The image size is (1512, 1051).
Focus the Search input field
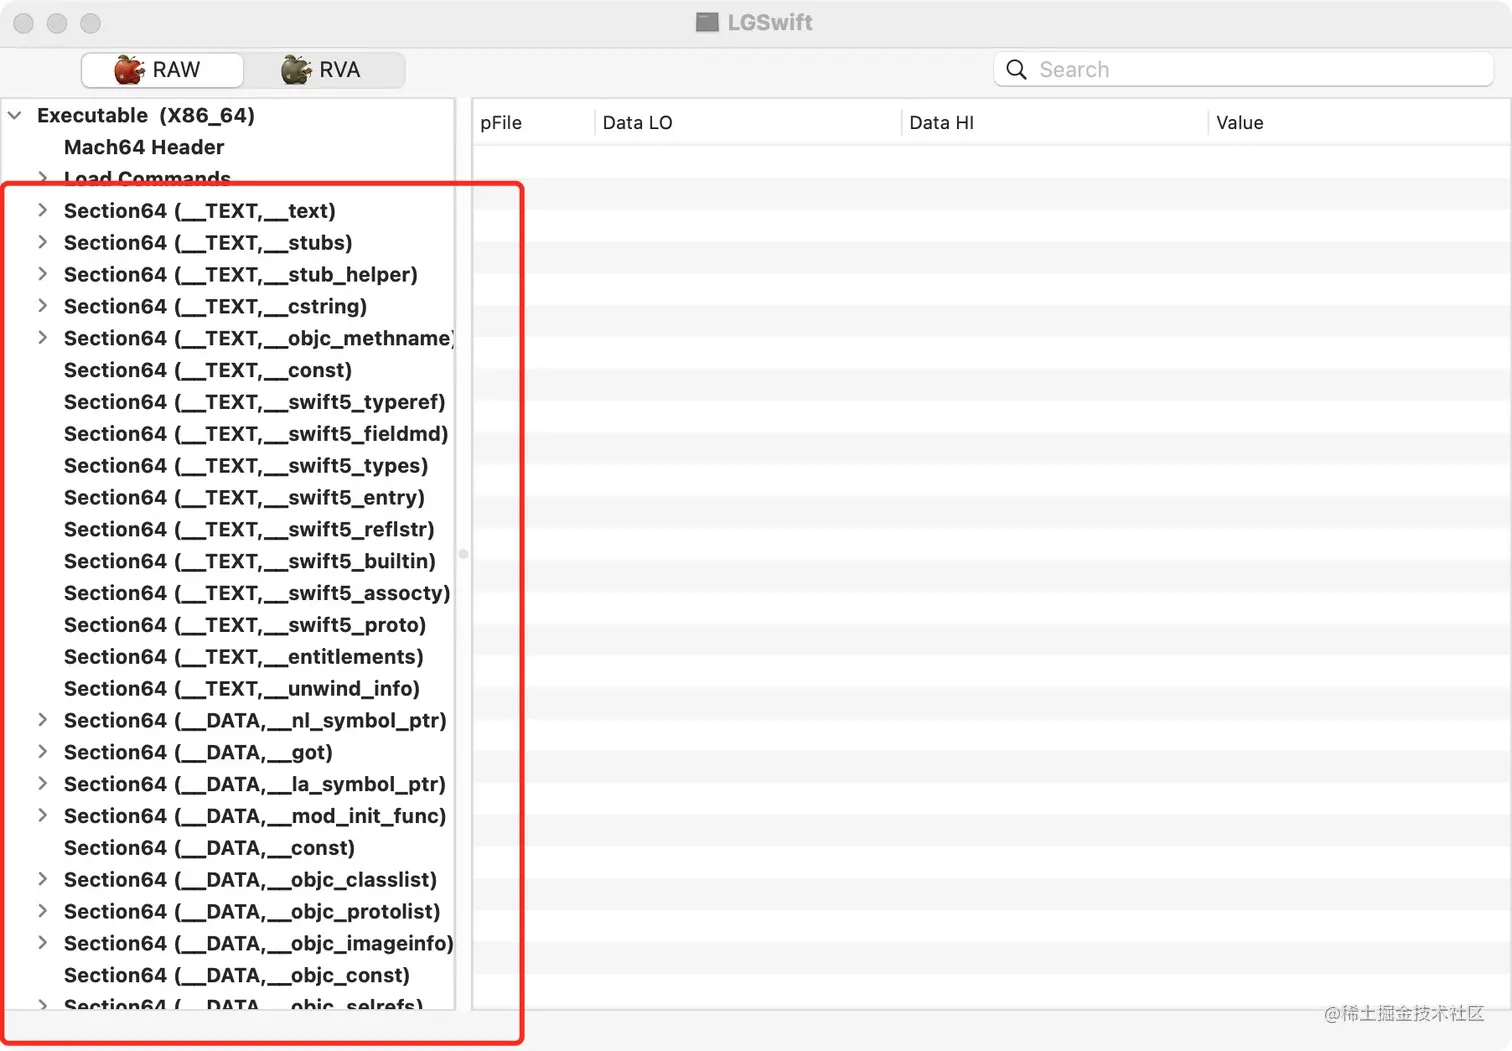1243,69
